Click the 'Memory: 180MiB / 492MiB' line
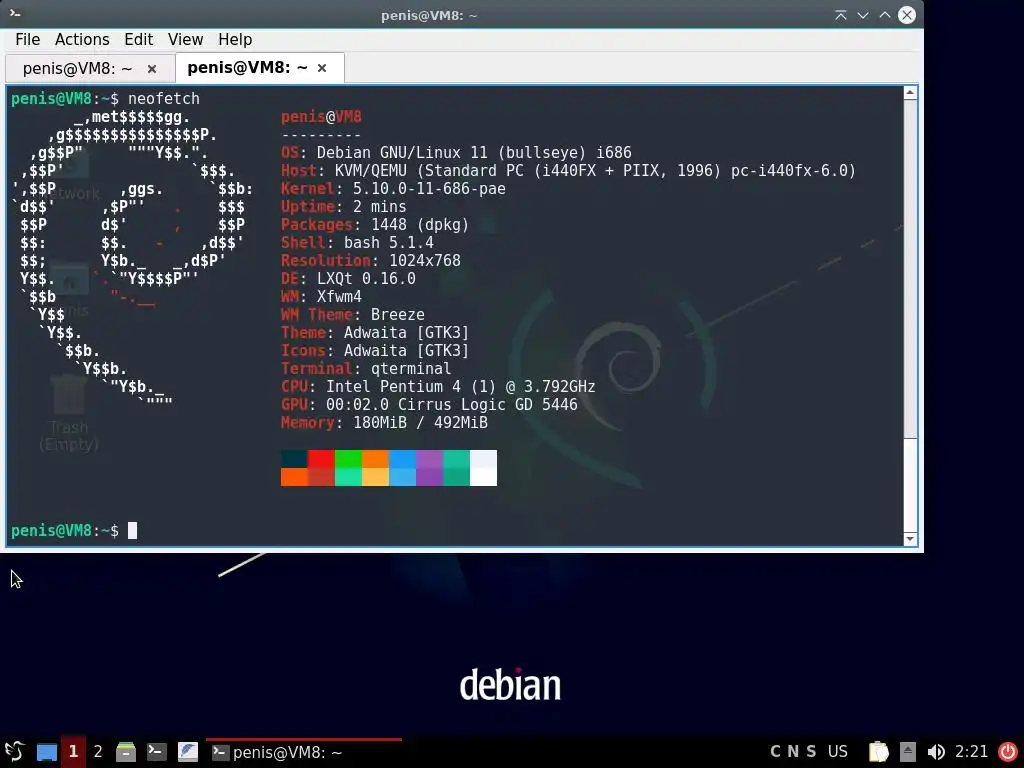 (x=384, y=423)
